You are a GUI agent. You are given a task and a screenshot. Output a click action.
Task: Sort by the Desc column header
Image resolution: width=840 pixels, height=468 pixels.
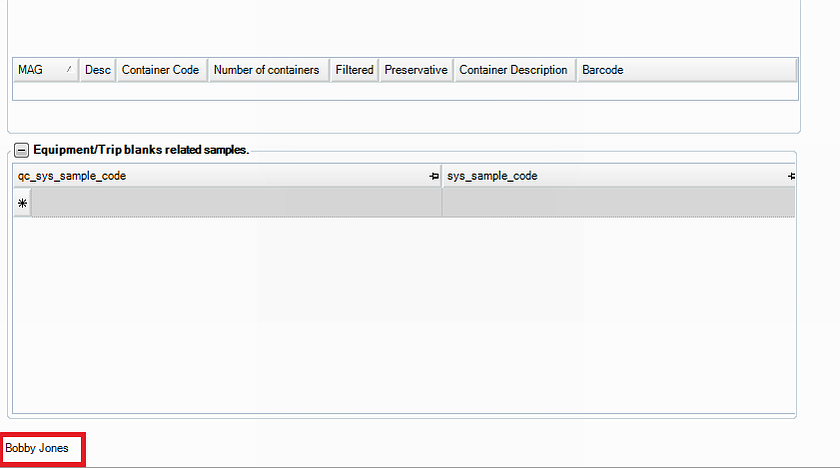point(98,70)
